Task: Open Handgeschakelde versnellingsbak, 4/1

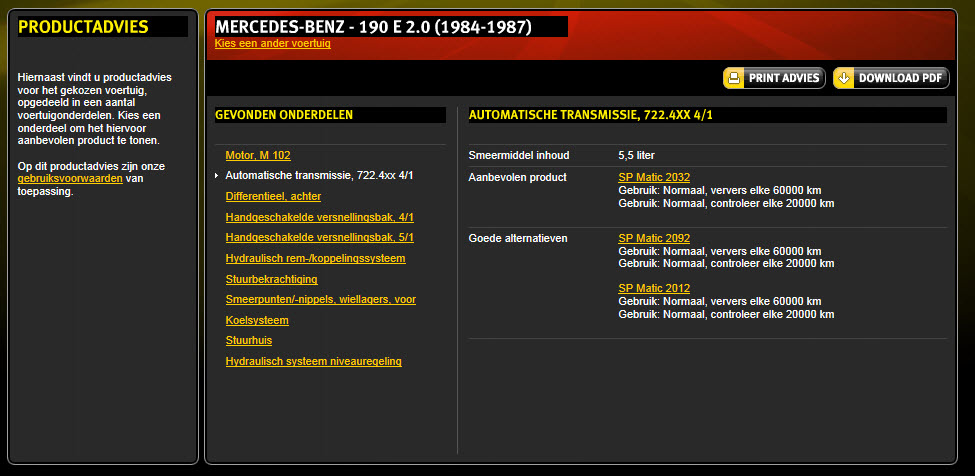Action: coord(320,217)
